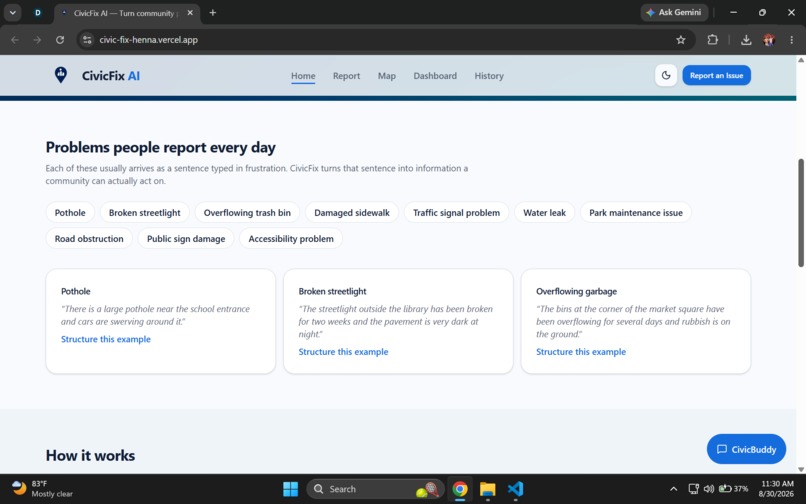Open the volume speaker tray icon
The image size is (806, 504).
tap(709, 489)
